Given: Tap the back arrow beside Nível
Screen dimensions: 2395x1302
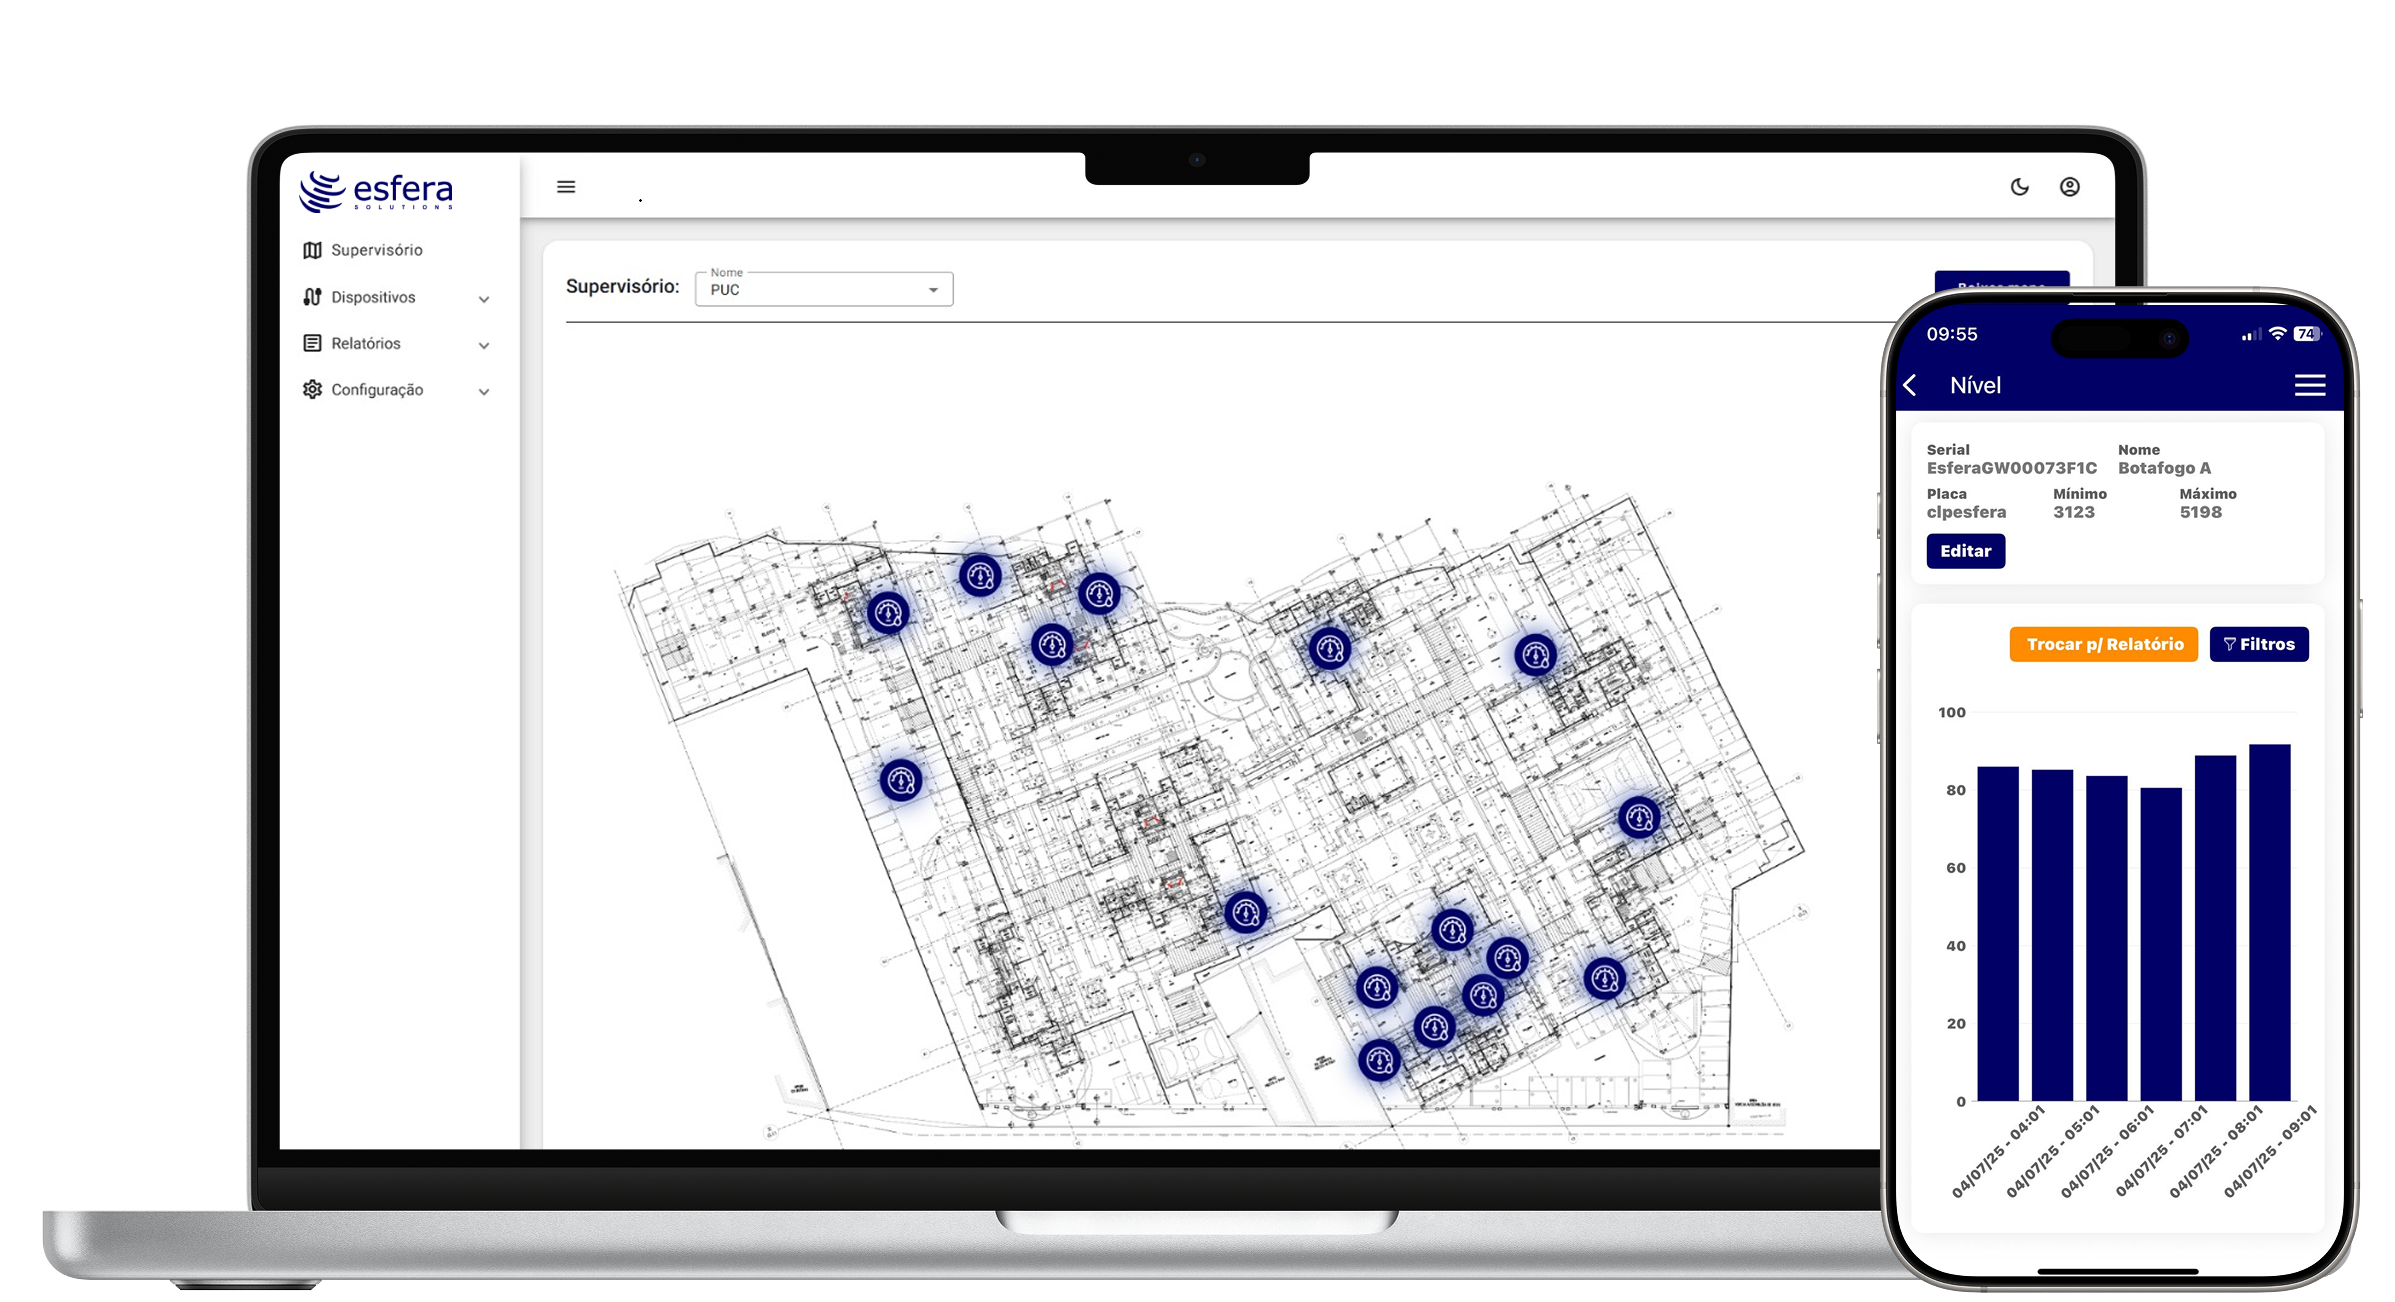Looking at the screenshot, I should 1910,386.
